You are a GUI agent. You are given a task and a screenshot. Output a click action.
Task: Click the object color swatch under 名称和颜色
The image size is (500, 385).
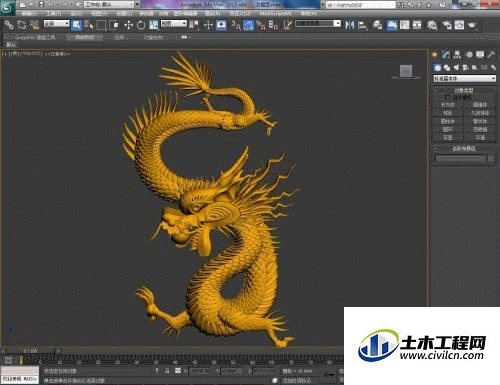coord(491,159)
